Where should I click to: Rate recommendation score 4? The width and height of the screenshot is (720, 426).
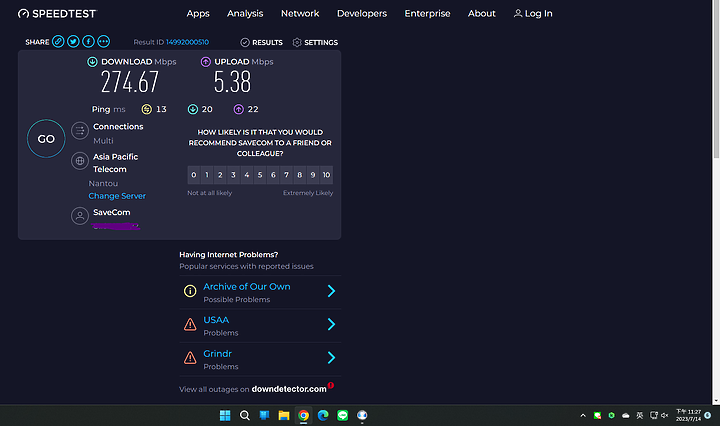pyautogui.click(x=247, y=175)
